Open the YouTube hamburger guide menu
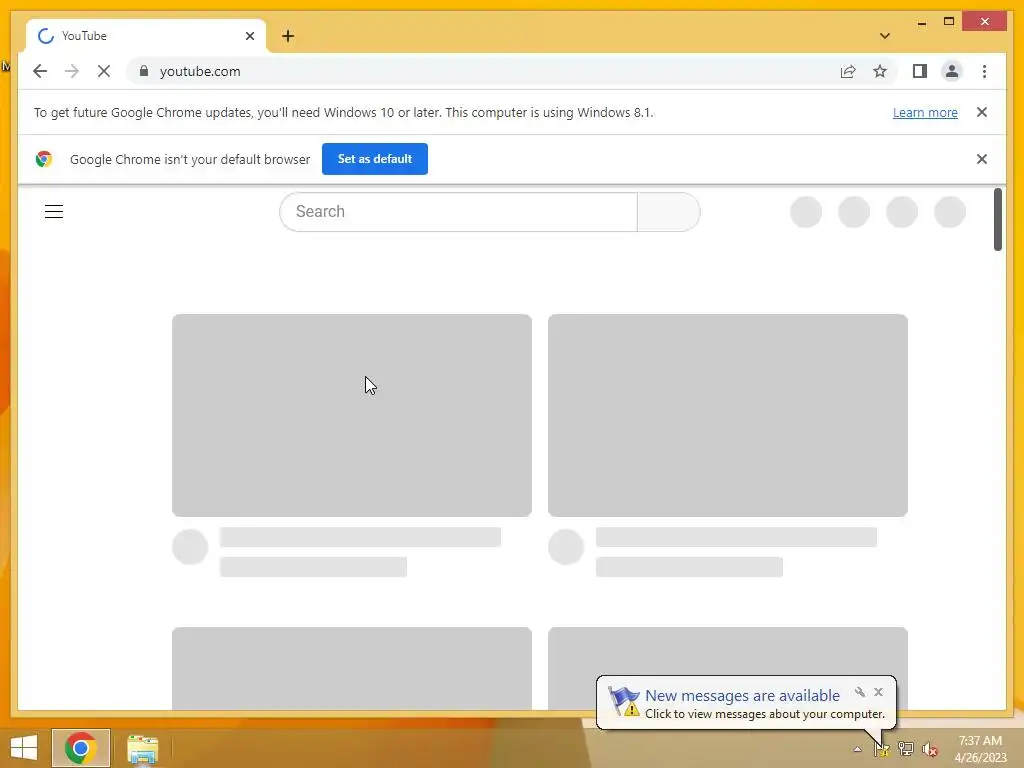The height and width of the screenshot is (768, 1024). pos(54,212)
